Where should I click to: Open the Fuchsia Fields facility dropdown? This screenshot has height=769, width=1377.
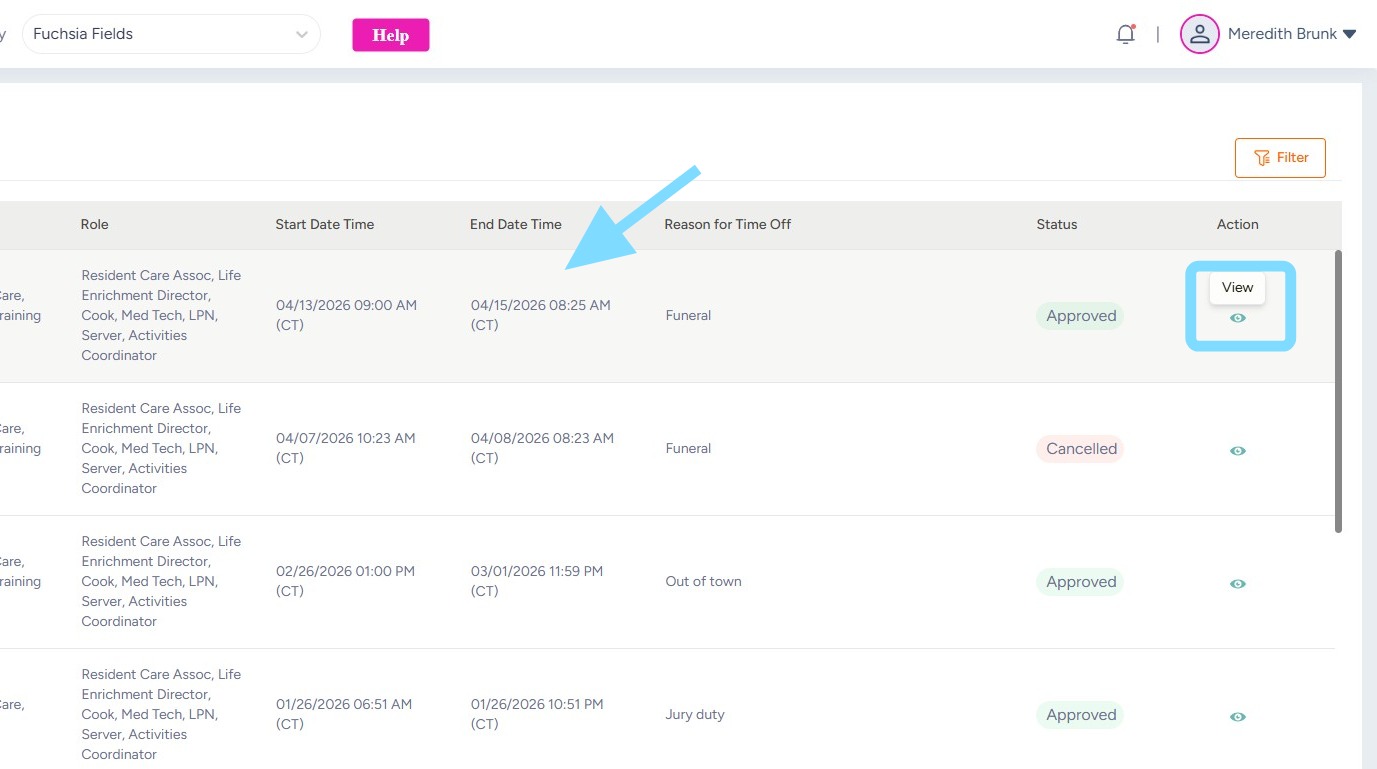tap(170, 34)
